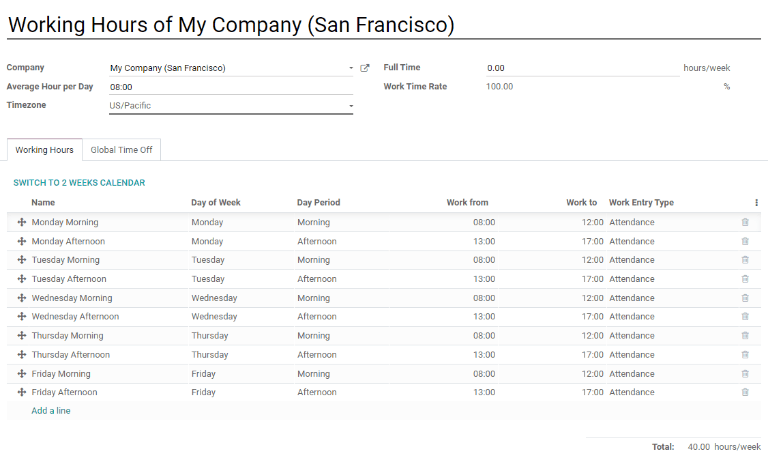Select the Working Hours tab
The height and width of the screenshot is (458, 768).
click(44, 150)
